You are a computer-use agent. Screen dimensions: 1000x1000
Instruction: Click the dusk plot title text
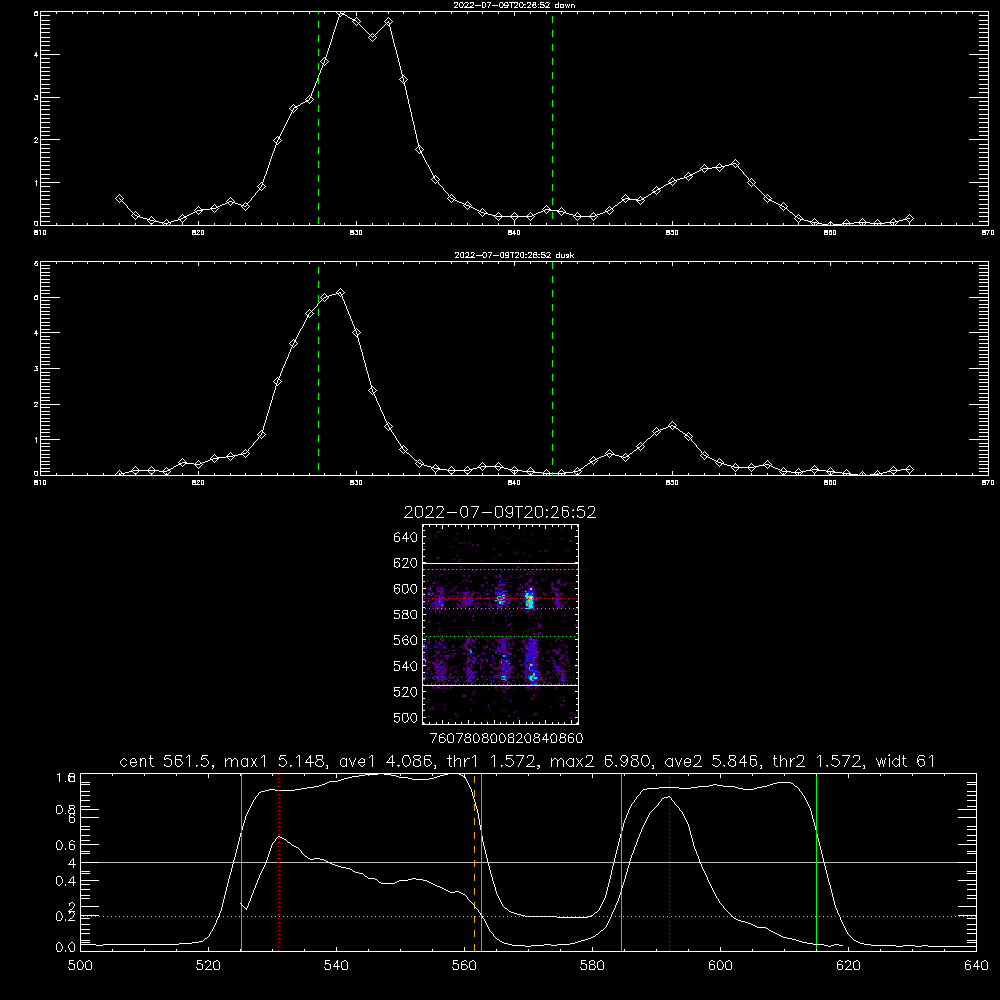pyautogui.click(x=514, y=255)
